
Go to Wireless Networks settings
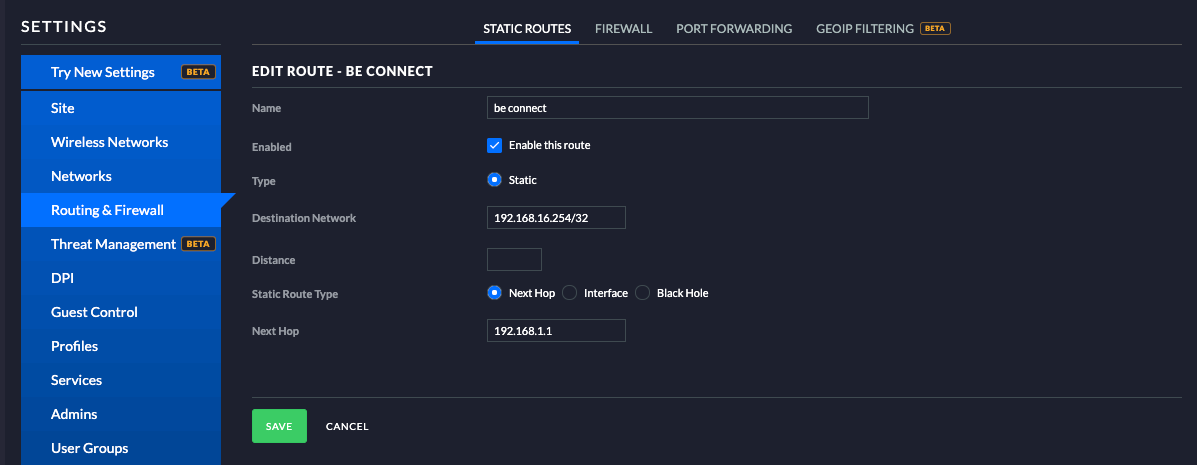tap(109, 142)
